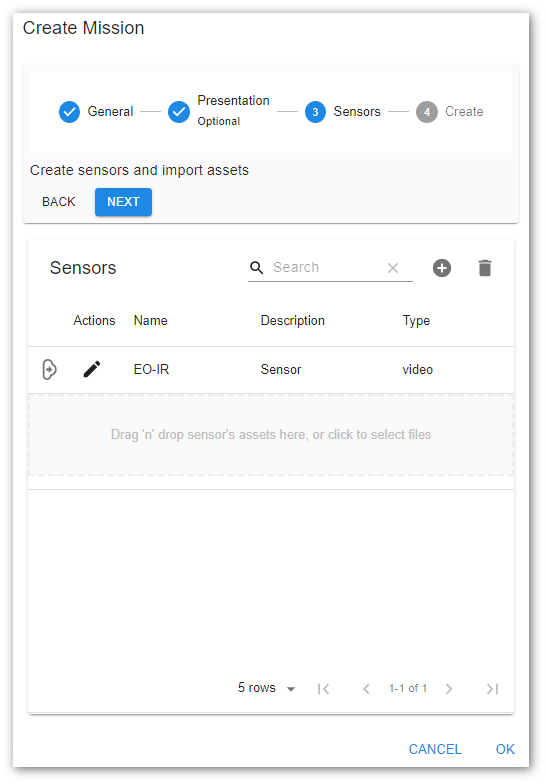Edit the EO-IR sensor with pencil icon
The width and height of the screenshot is (546, 784).
pos(92,370)
